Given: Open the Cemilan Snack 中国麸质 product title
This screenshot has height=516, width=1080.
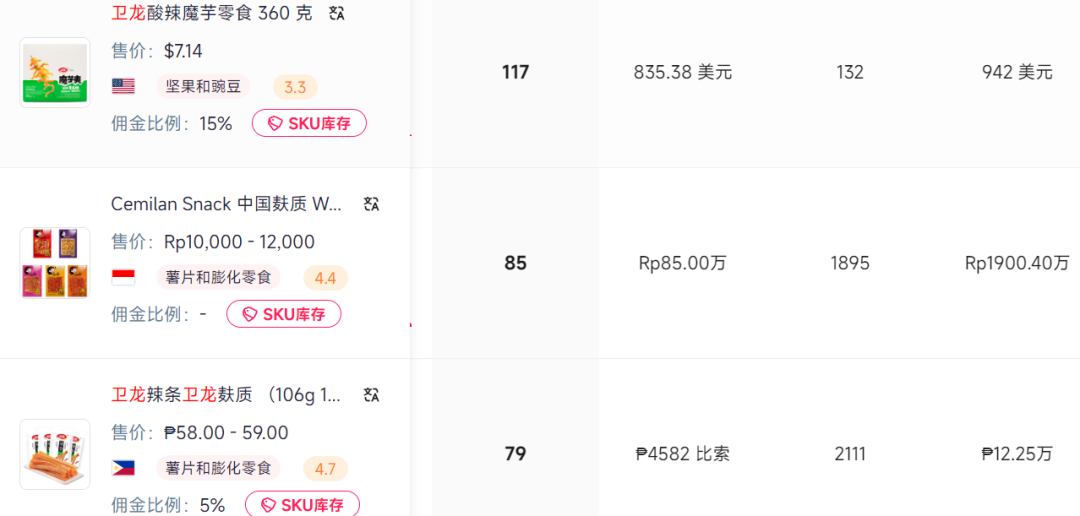Looking at the screenshot, I should (x=226, y=204).
